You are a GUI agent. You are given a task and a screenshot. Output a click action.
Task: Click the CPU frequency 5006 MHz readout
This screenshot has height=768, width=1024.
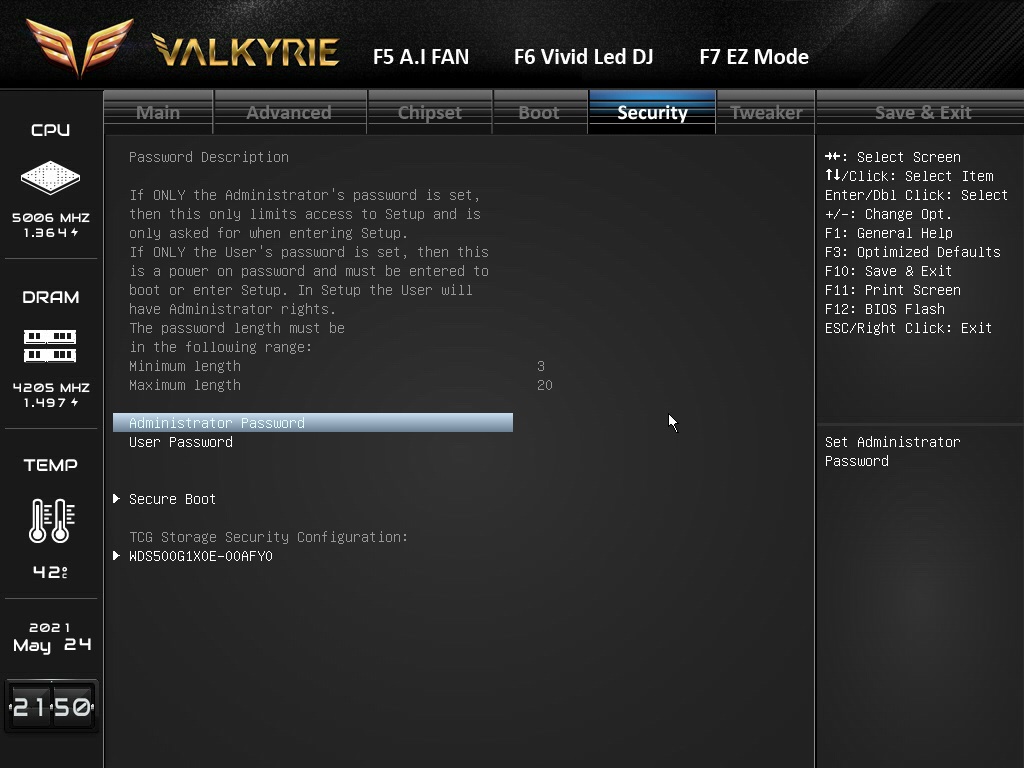coord(51,217)
